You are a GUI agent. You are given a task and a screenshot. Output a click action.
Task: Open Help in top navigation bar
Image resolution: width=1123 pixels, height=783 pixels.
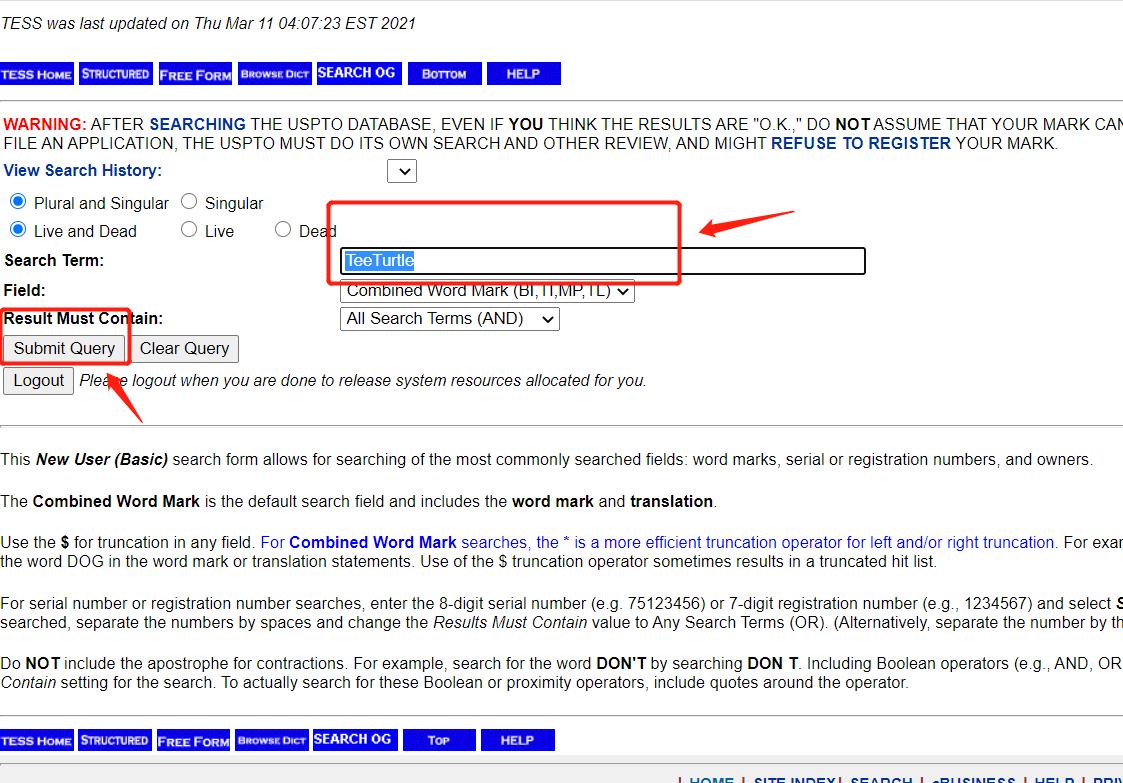pyautogui.click(x=524, y=74)
